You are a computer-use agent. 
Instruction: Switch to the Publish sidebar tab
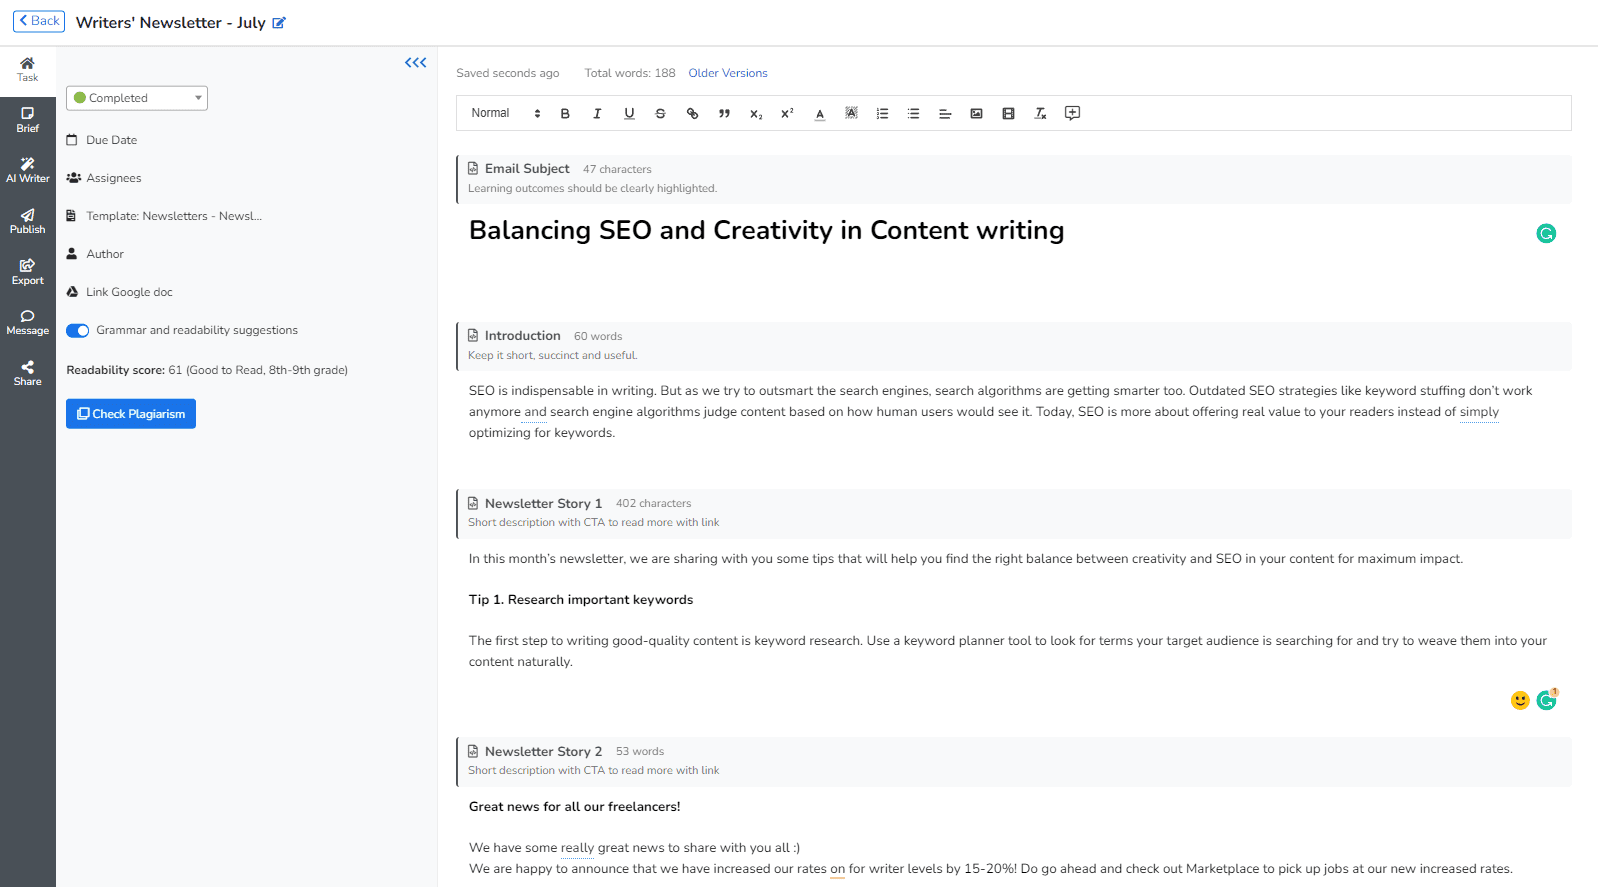tap(28, 220)
